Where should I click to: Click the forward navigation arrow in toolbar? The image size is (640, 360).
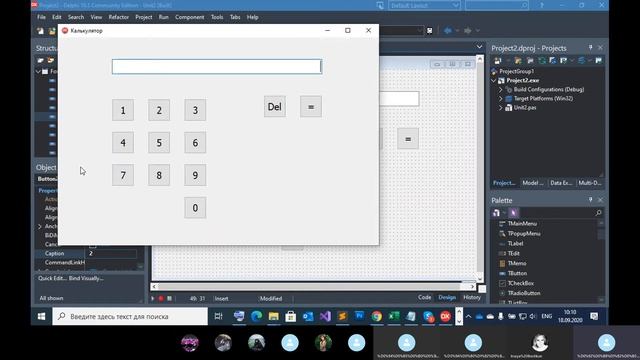(x=468, y=31)
